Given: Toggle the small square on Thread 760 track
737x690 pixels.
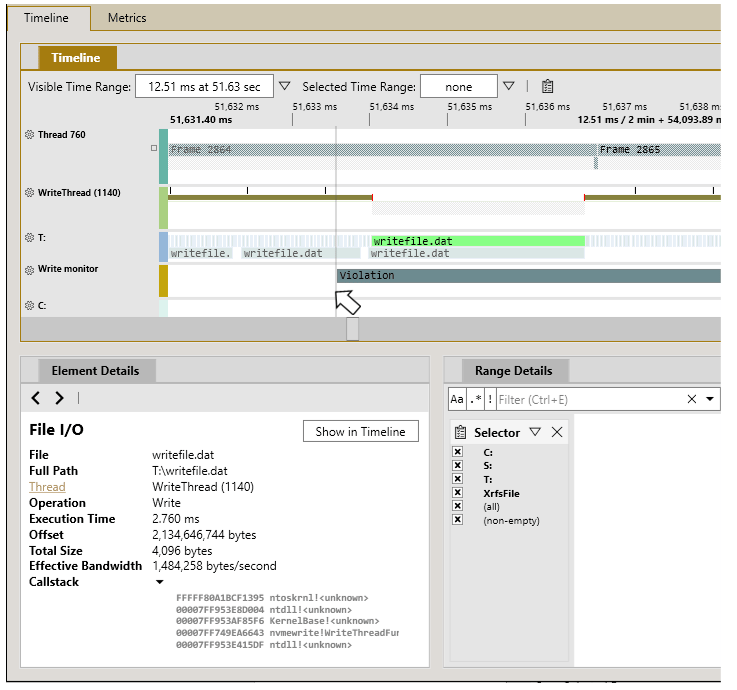Looking at the screenshot, I should pyautogui.click(x=154, y=148).
